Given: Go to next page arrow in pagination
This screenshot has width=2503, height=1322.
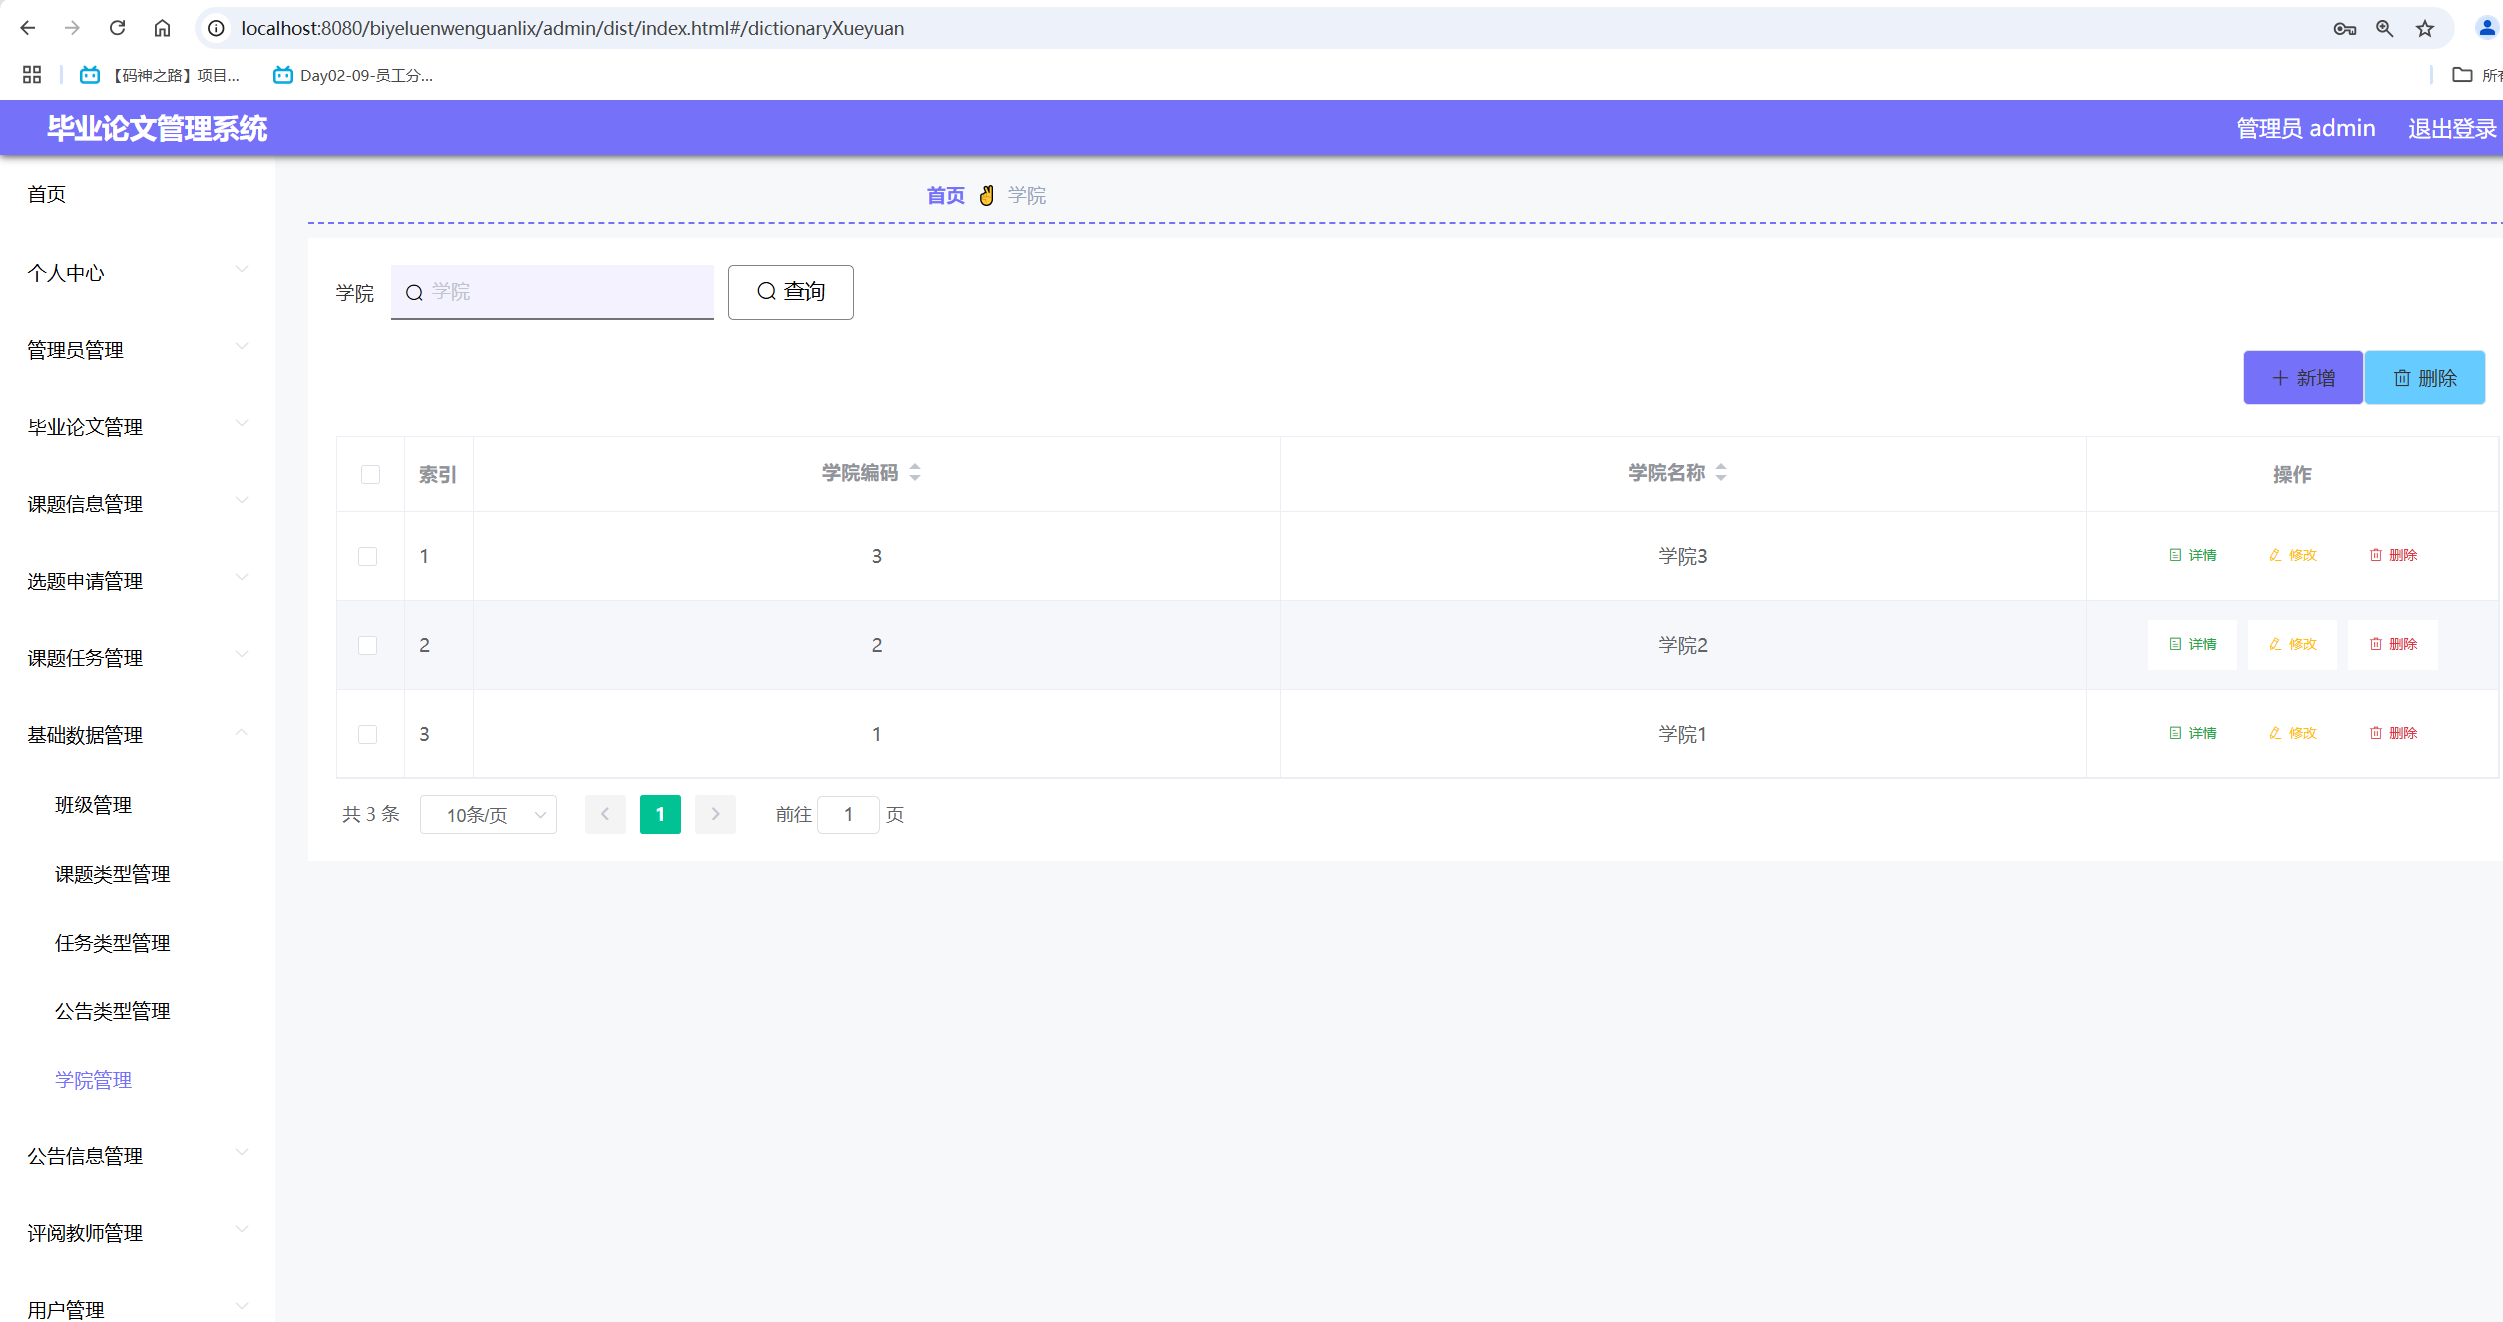Looking at the screenshot, I should (x=715, y=814).
